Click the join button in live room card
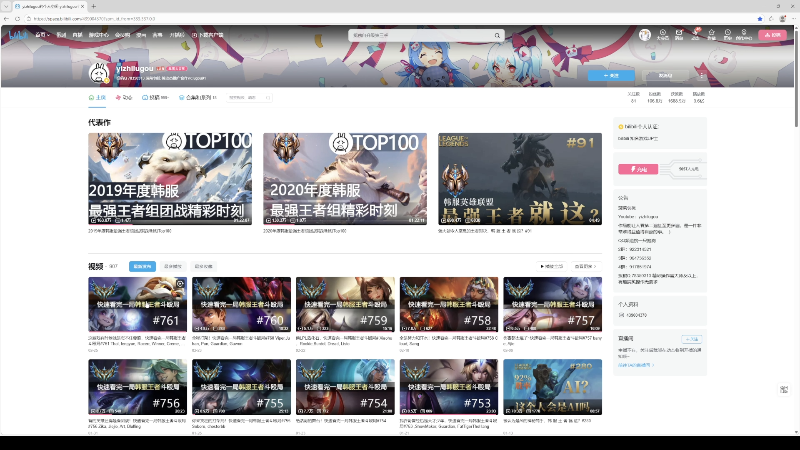The width and height of the screenshot is (800, 450). pyautogui.click(x=691, y=339)
